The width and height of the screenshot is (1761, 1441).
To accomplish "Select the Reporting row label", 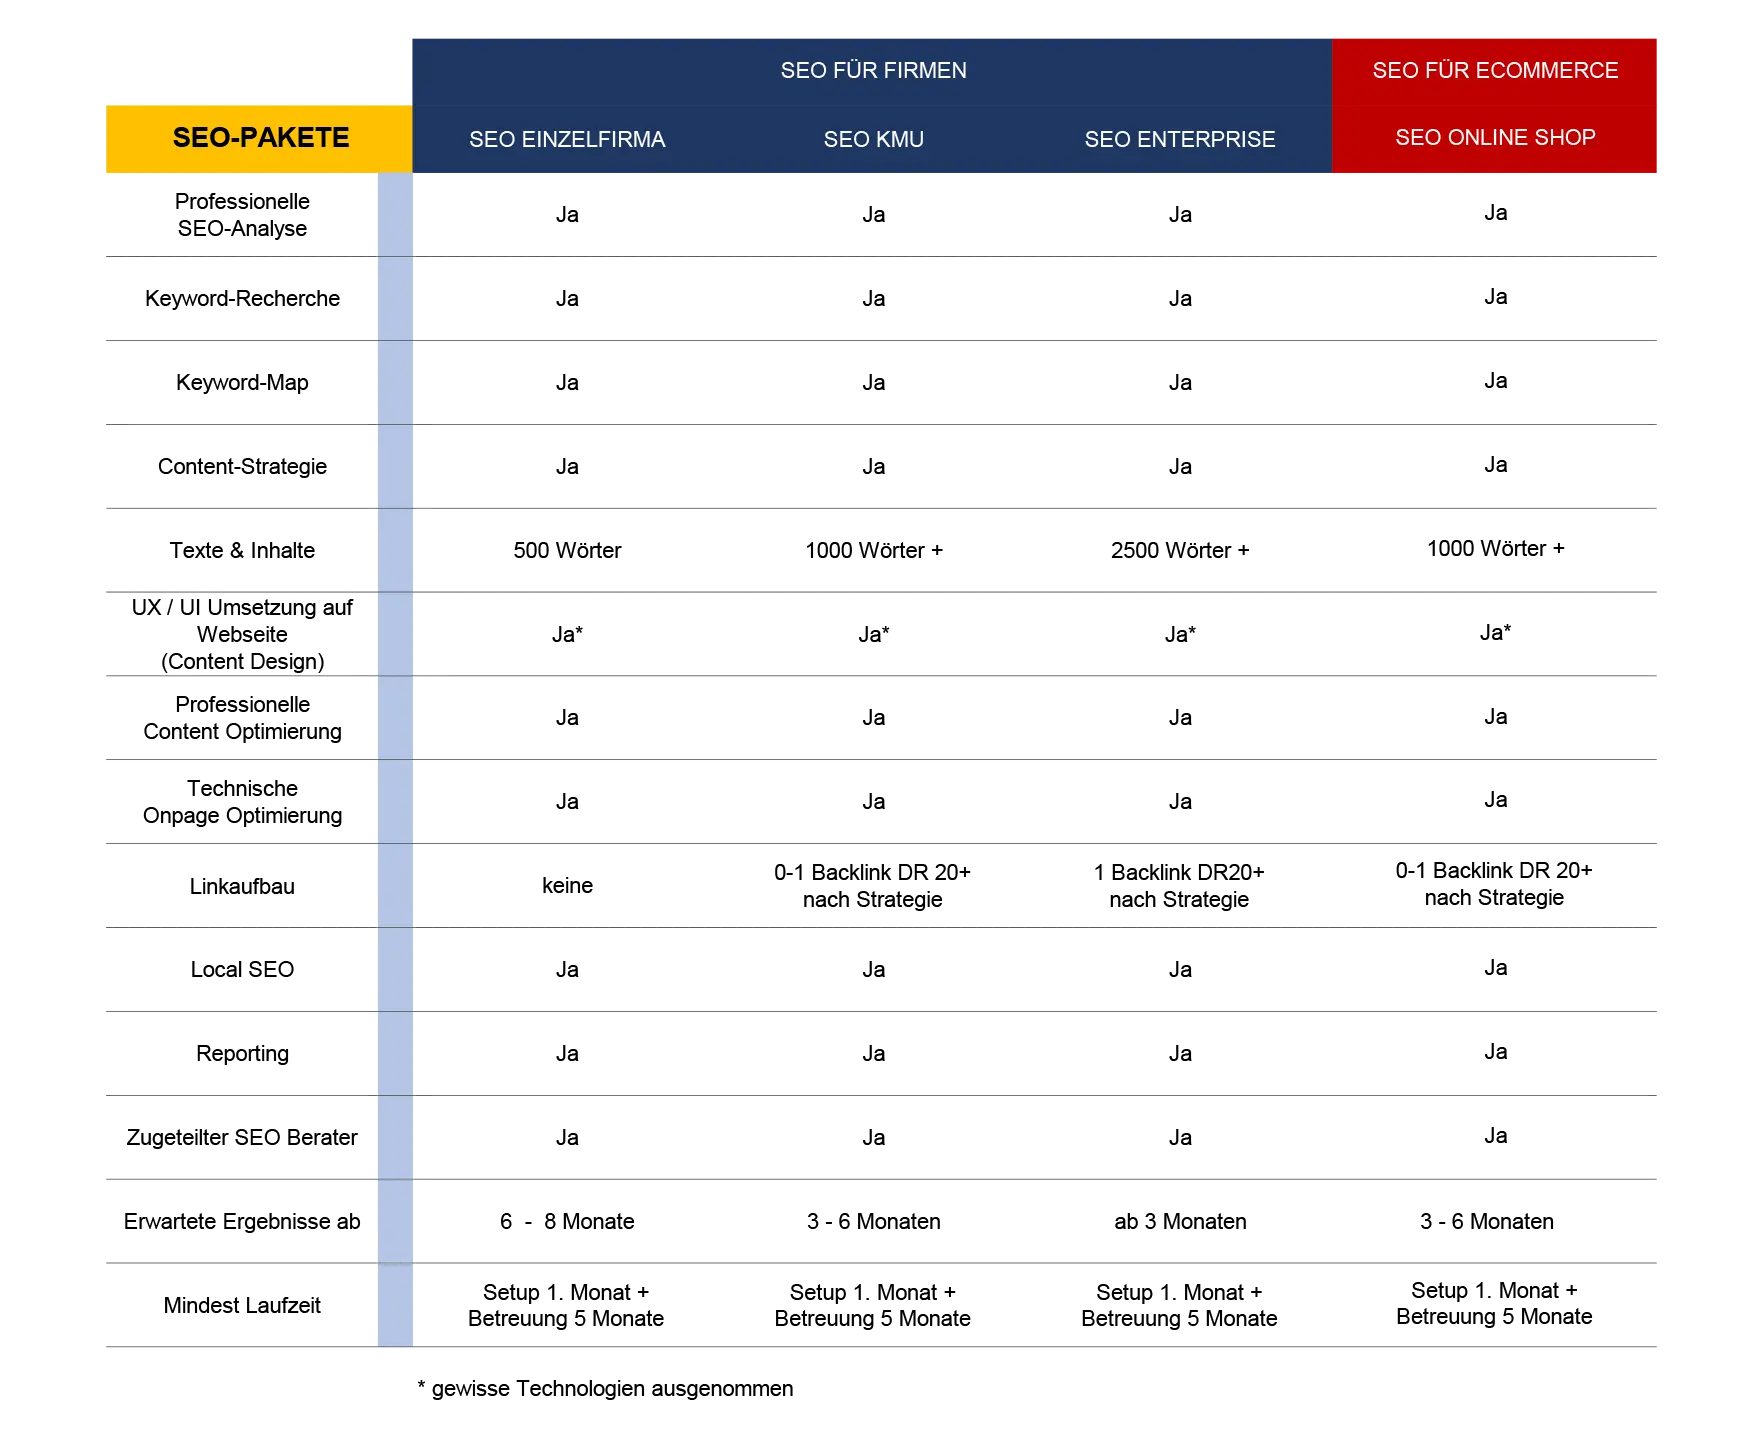I will (x=242, y=1054).
